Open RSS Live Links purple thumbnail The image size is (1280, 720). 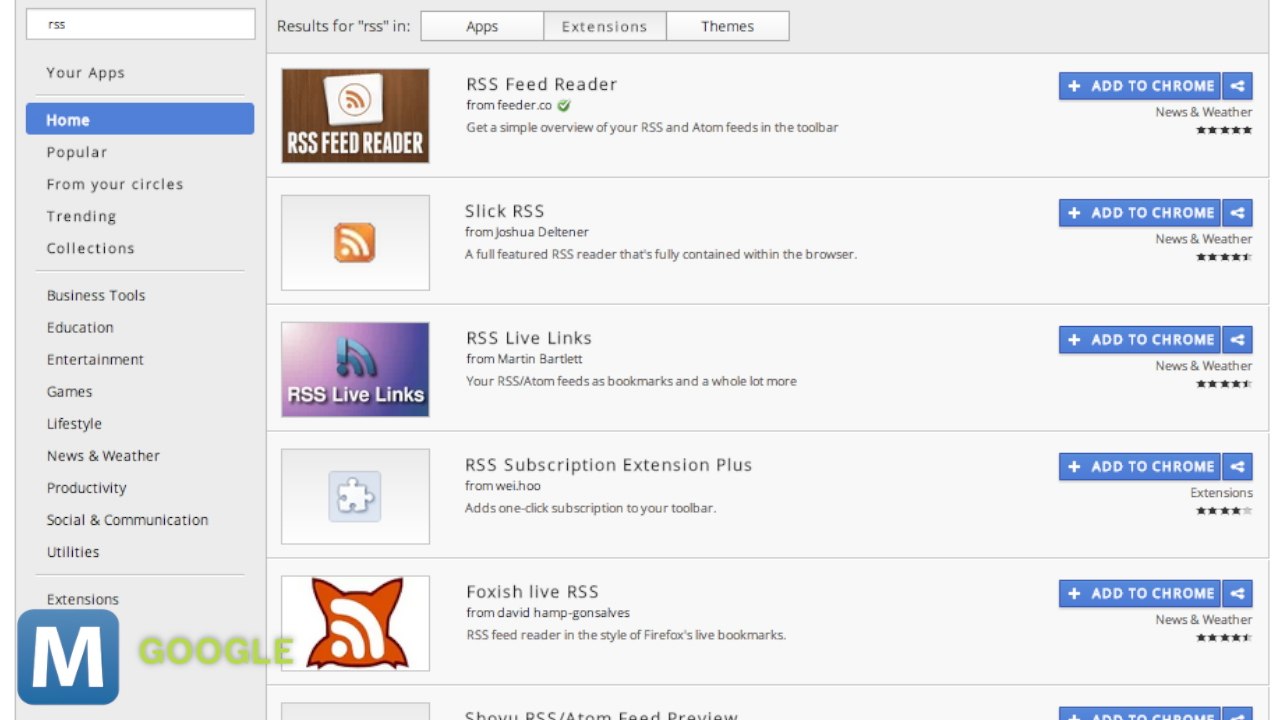[355, 370]
